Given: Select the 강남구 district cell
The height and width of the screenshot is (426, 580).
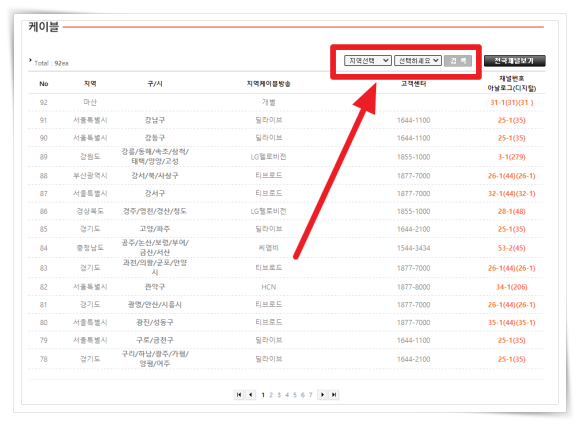Looking at the screenshot, I should pos(155,120).
